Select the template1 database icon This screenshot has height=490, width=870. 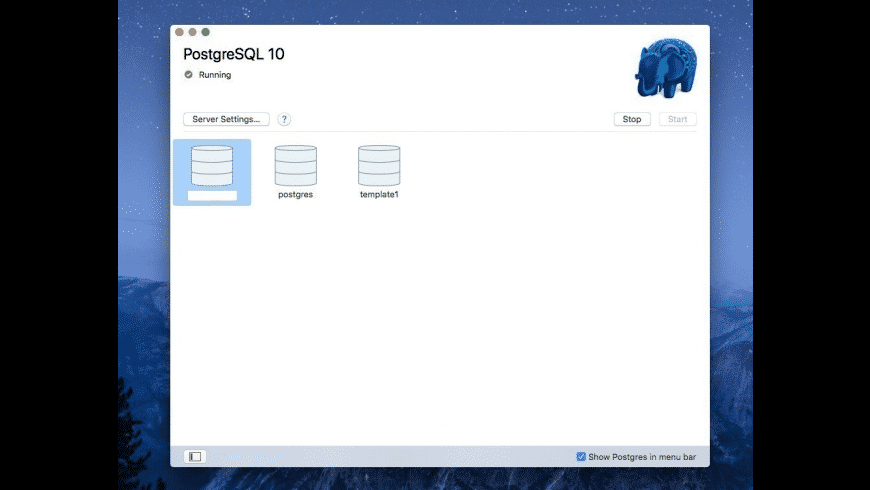pyautogui.click(x=379, y=165)
